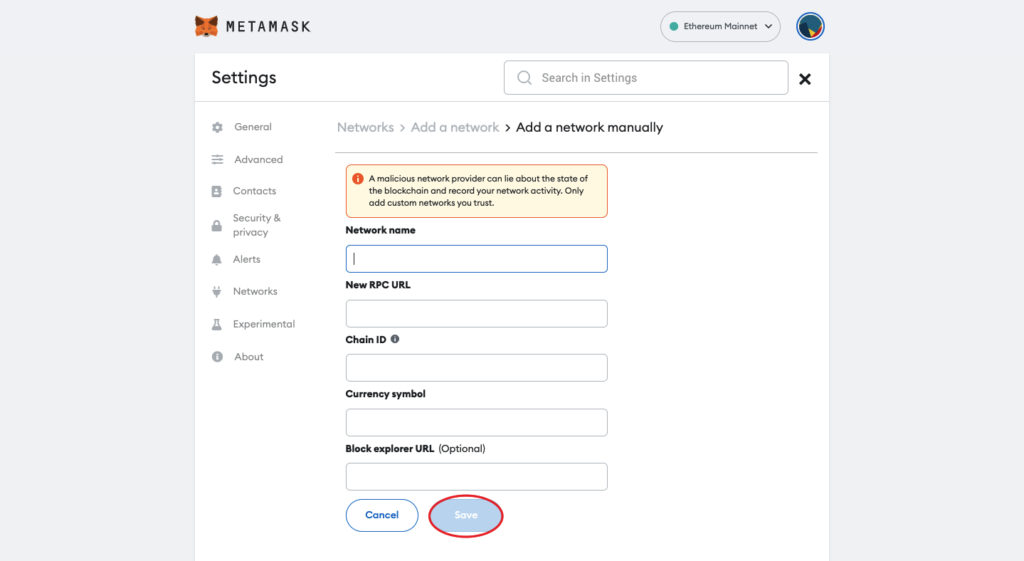Click the 'Add a network manually' breadcrumb text
The width and height of the screenshot is (1024, 561).
(589, 127)
